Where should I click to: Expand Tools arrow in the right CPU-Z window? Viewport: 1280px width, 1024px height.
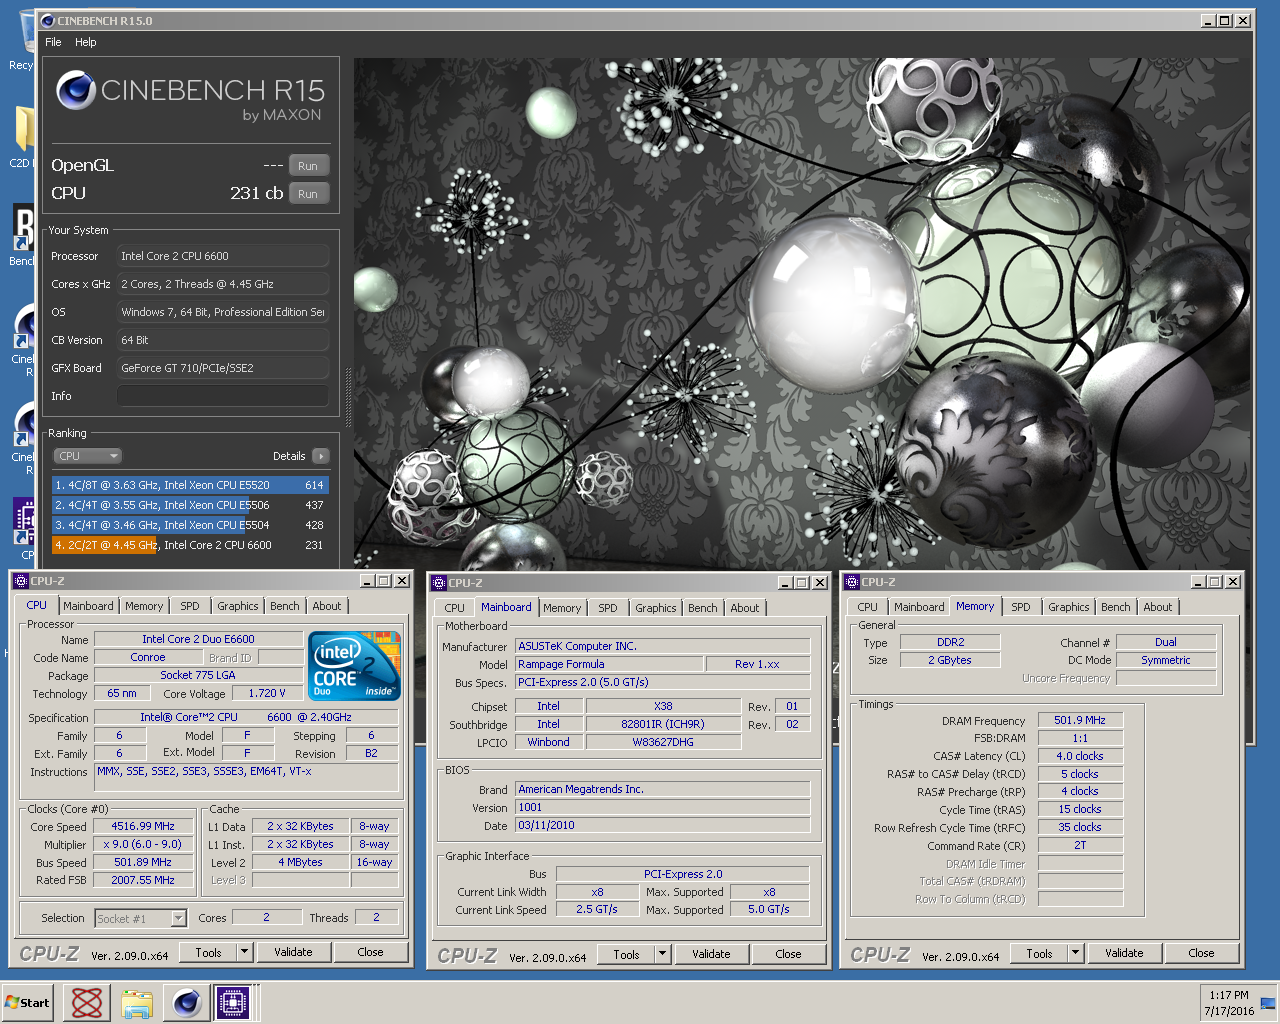(1075, 953)
